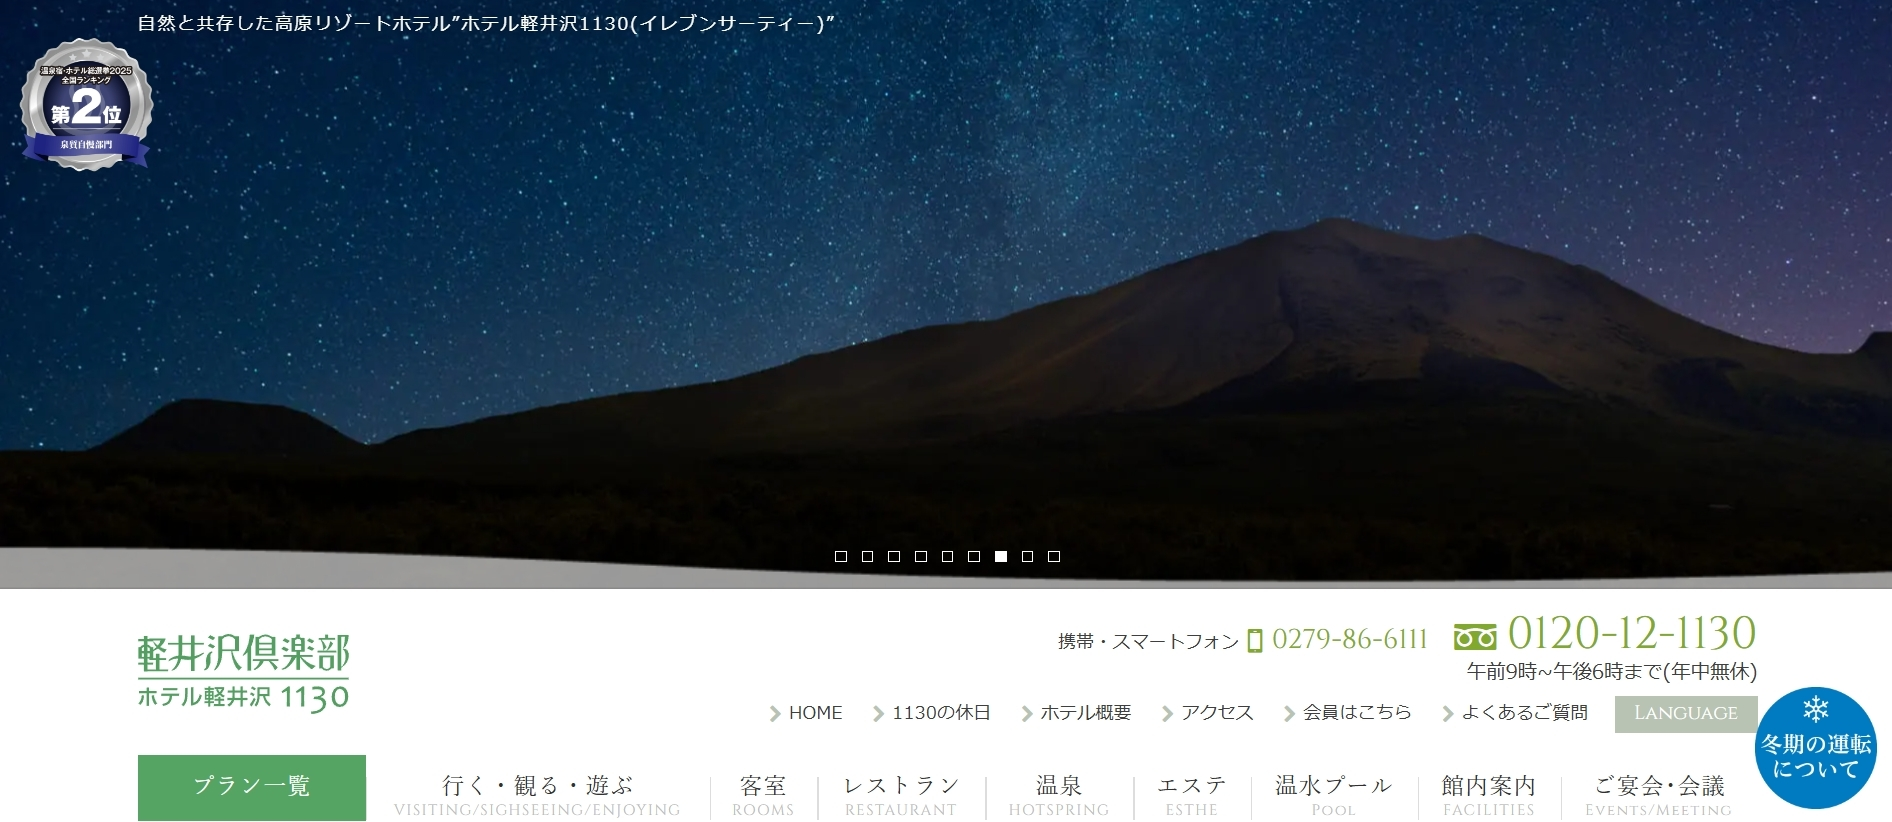1892x822 pixels.
Task: Click the chevron arrow next to HOME
Action: pyautogui.click(x=775, y=713)
